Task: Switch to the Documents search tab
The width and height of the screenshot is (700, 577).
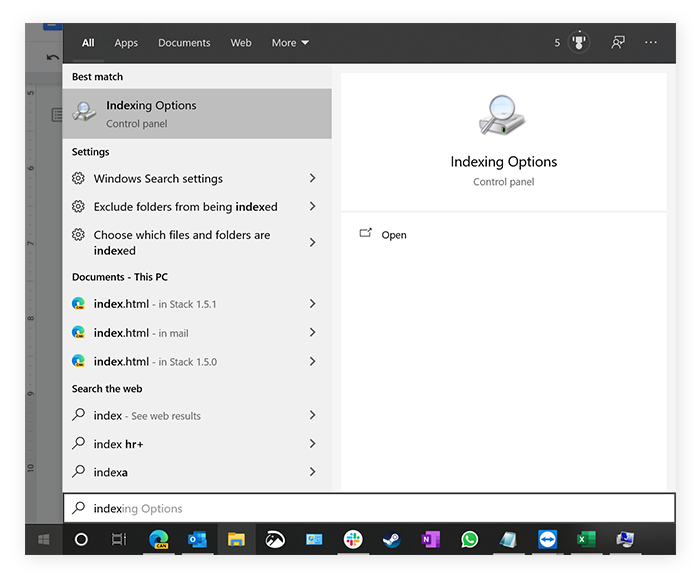Action: (184, 43)
